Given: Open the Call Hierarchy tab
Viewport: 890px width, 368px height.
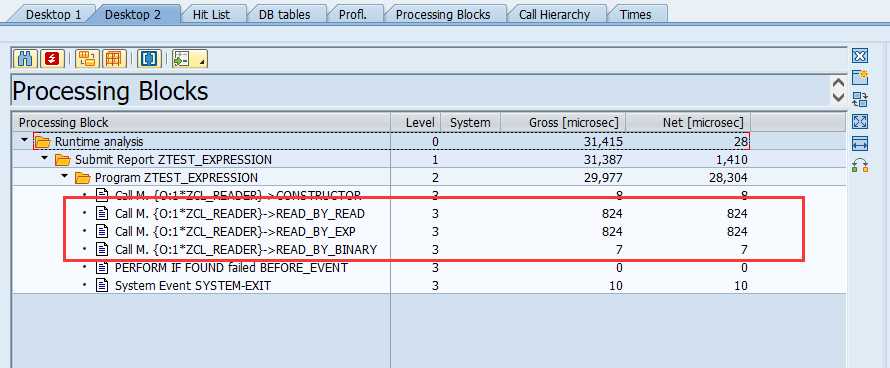Looking at the screenshot, I should 554,15.
